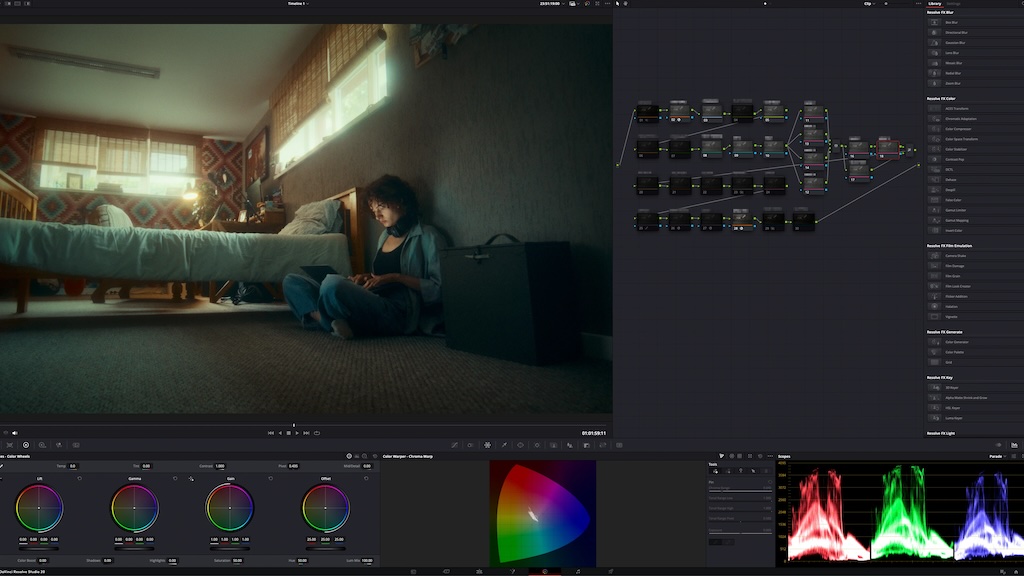The width and height of the screenshot is (1024, 576).
Task: Pick the Gamut Mapping effect
Action: click(x=957, y=220)
